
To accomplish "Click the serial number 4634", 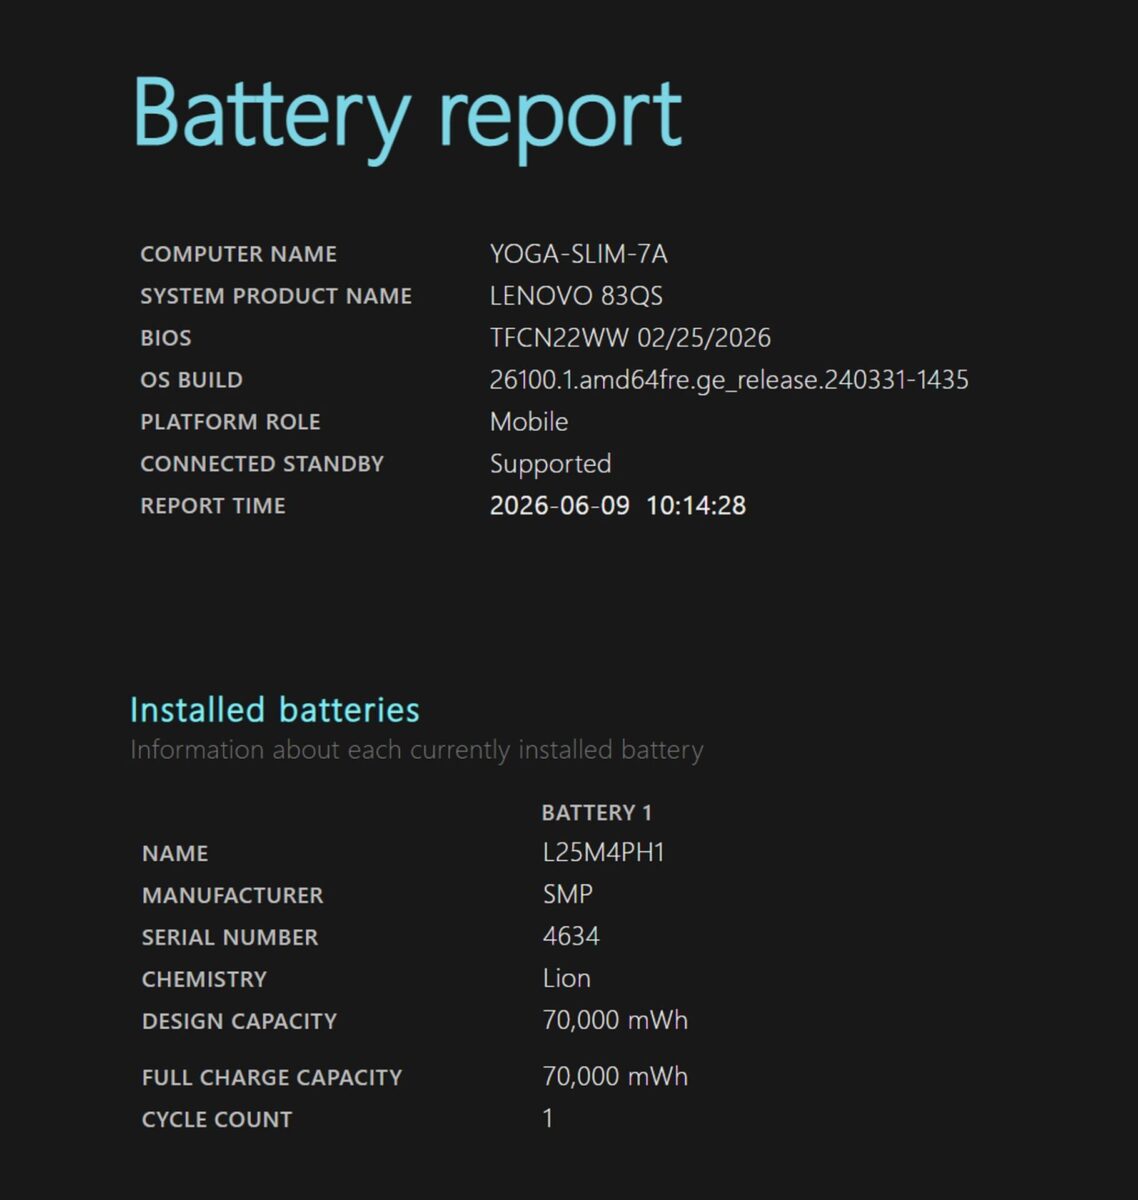I will pyautogui.click(x=571, y=937).
